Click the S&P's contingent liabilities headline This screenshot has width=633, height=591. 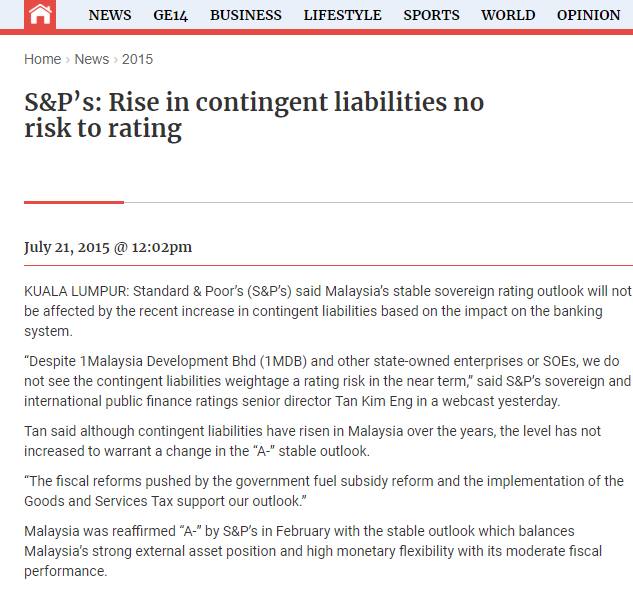pos(254,115)
